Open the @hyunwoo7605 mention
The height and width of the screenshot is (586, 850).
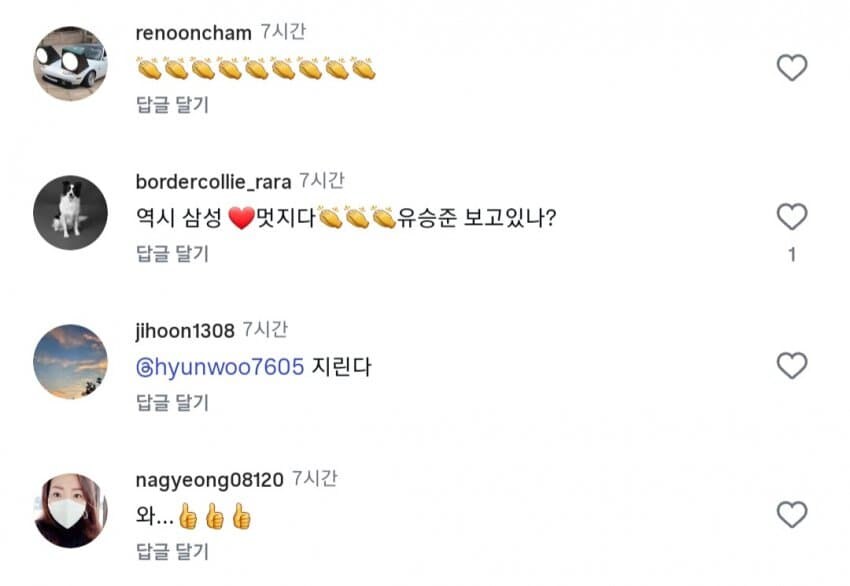pyautogui.click(x=219, y=367)
